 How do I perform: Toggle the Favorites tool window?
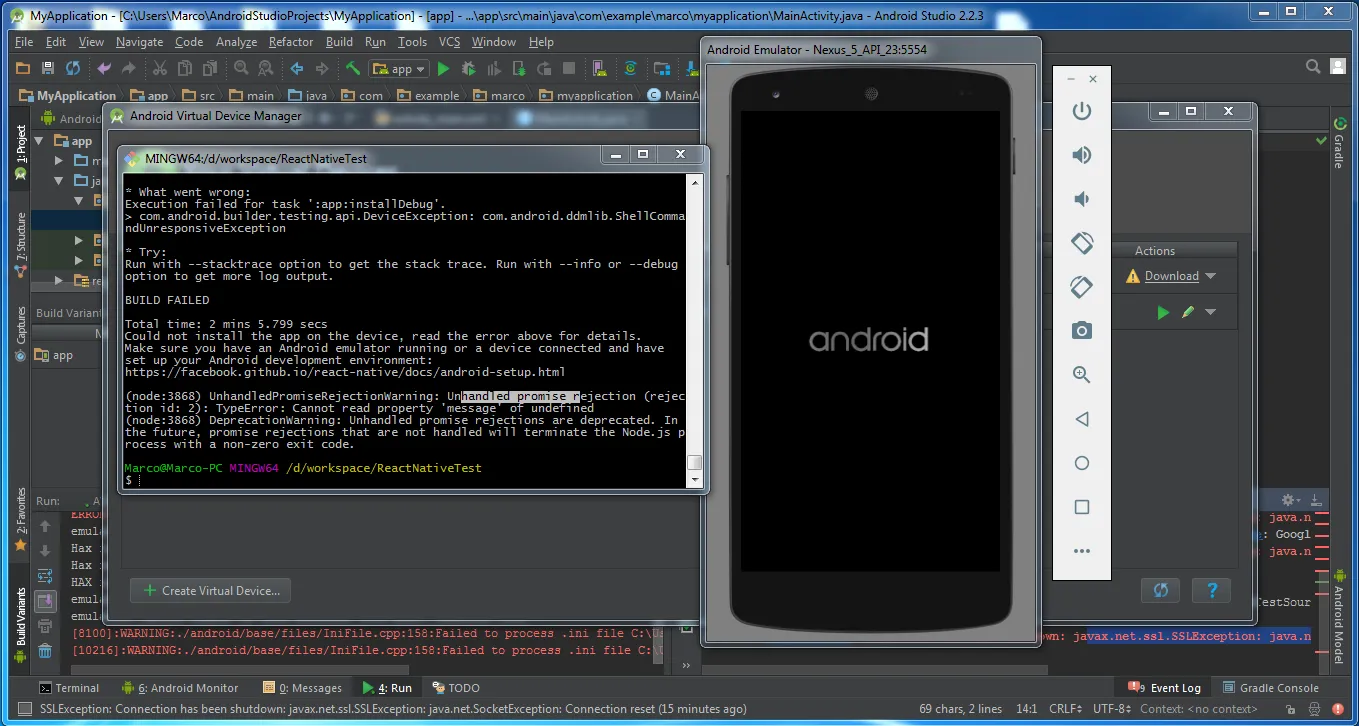[20, 519]
